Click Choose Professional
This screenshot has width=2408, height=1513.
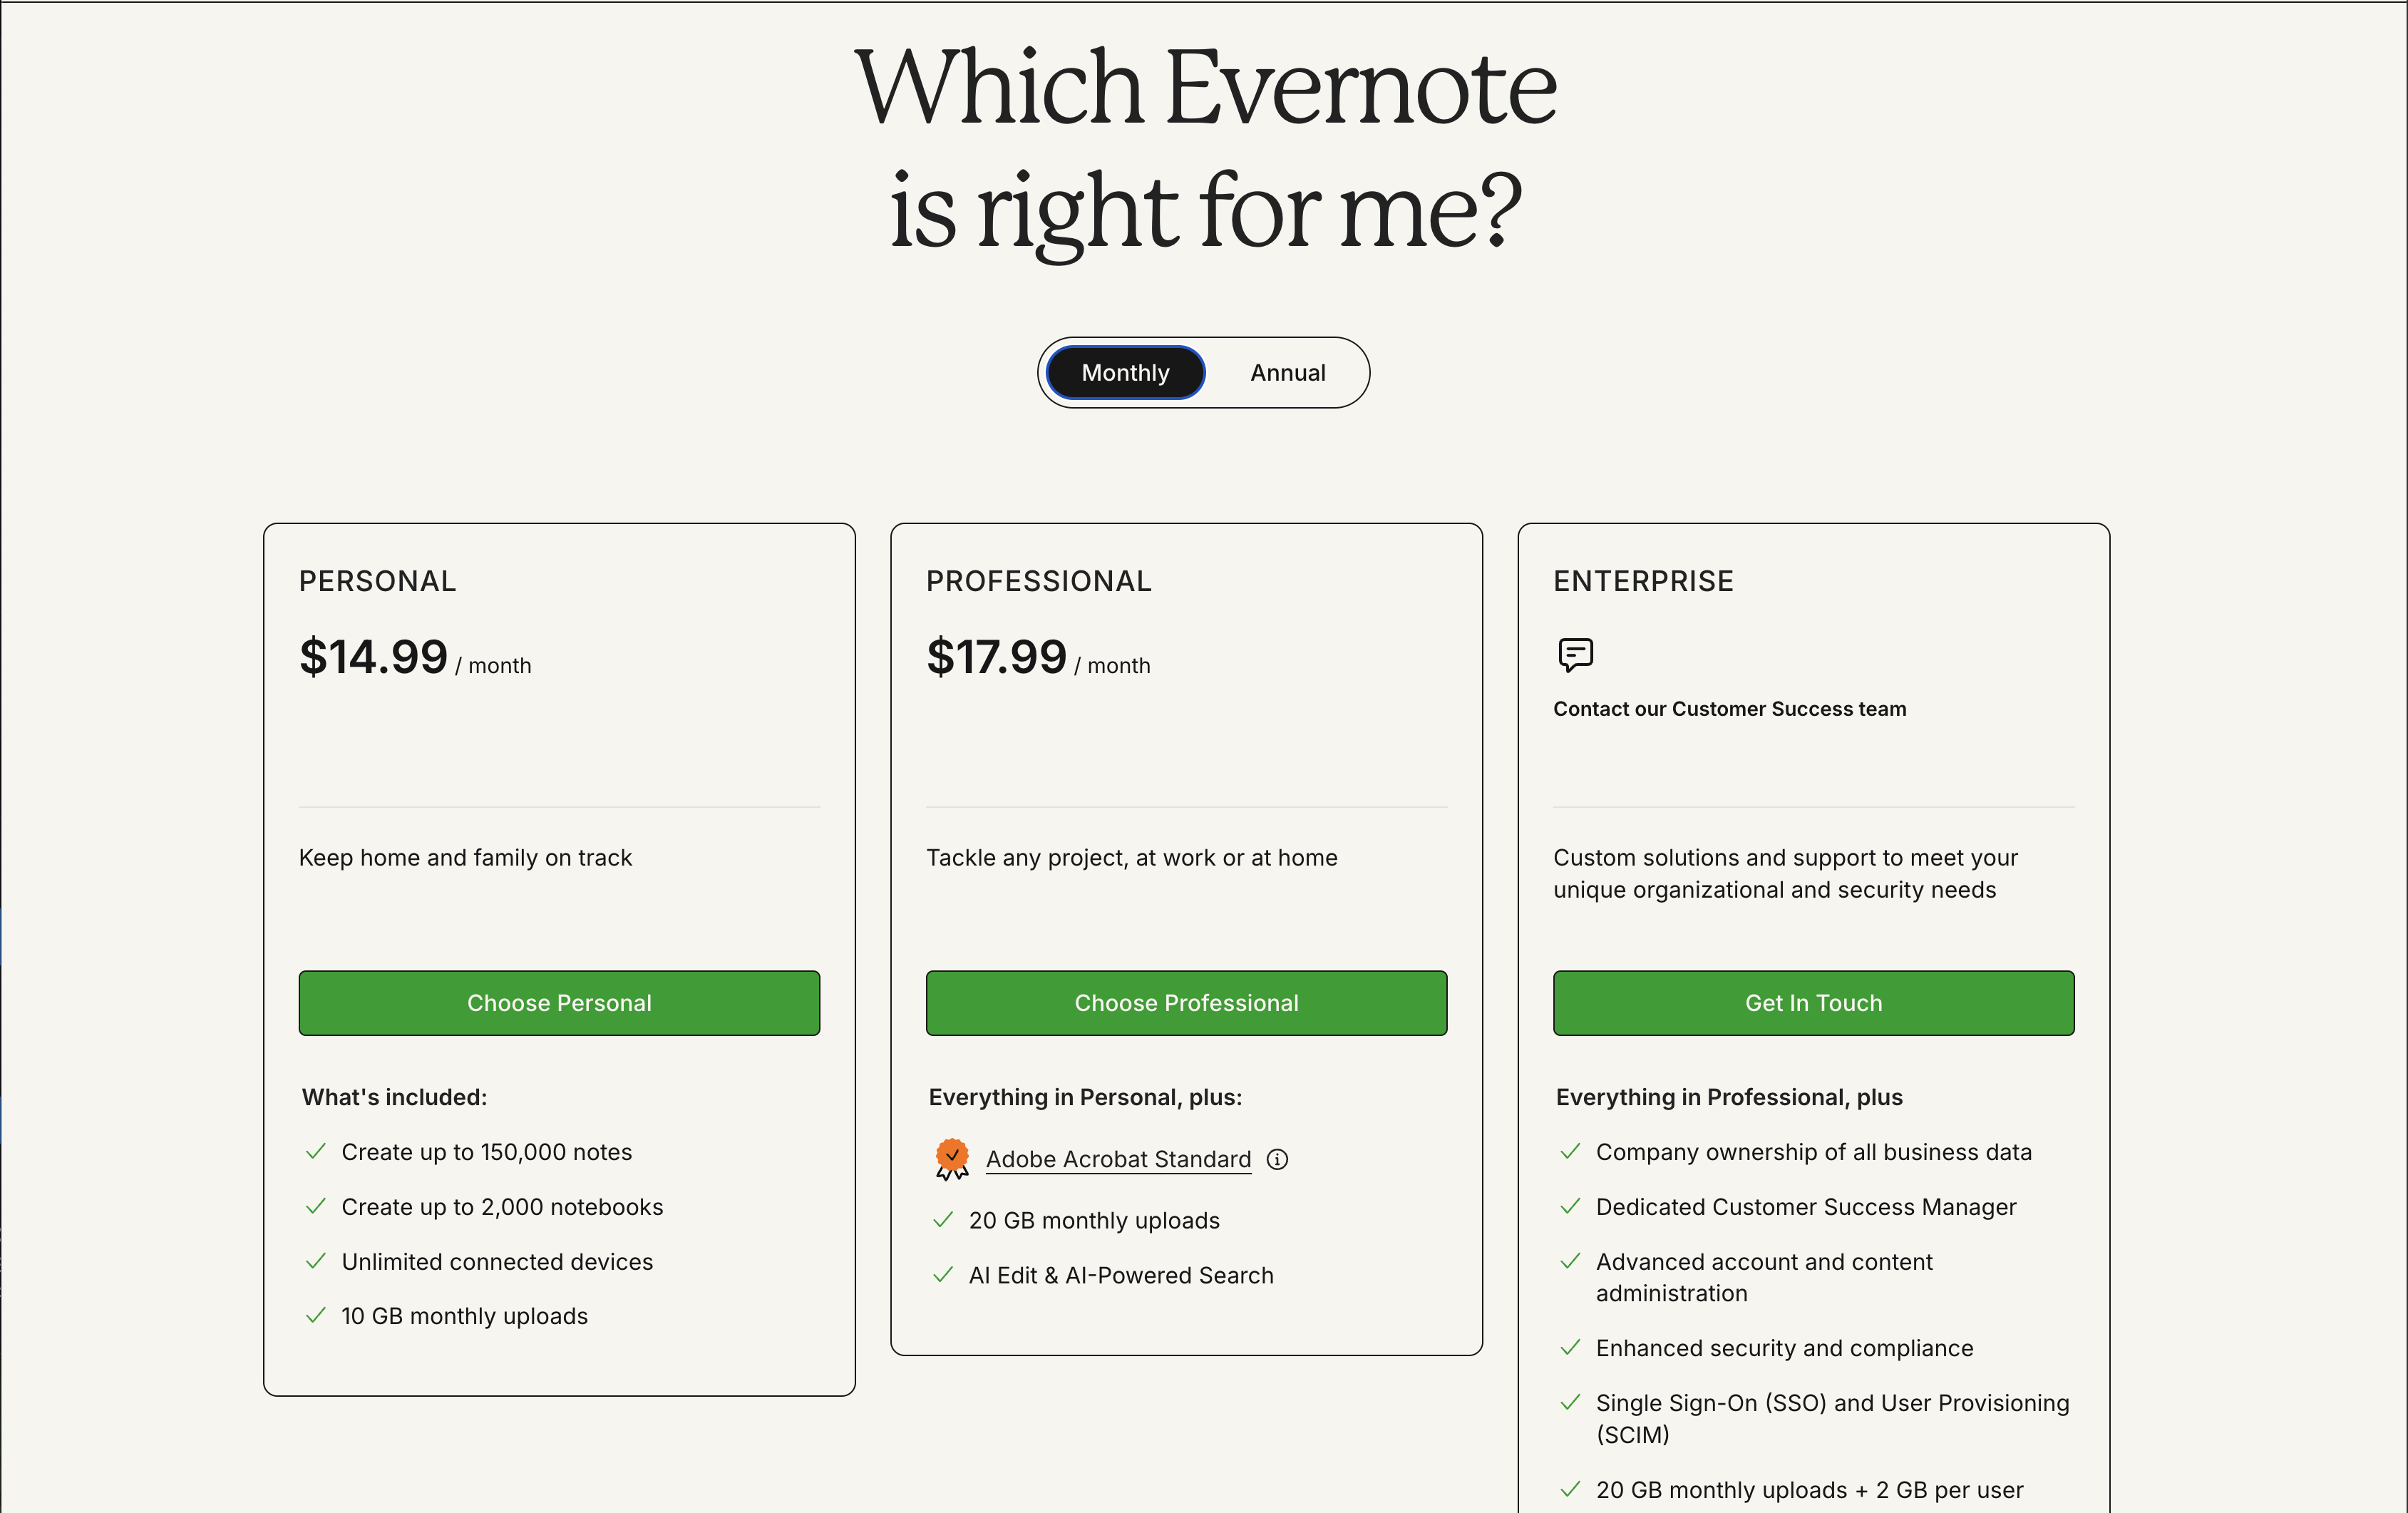point(1186,1003)
